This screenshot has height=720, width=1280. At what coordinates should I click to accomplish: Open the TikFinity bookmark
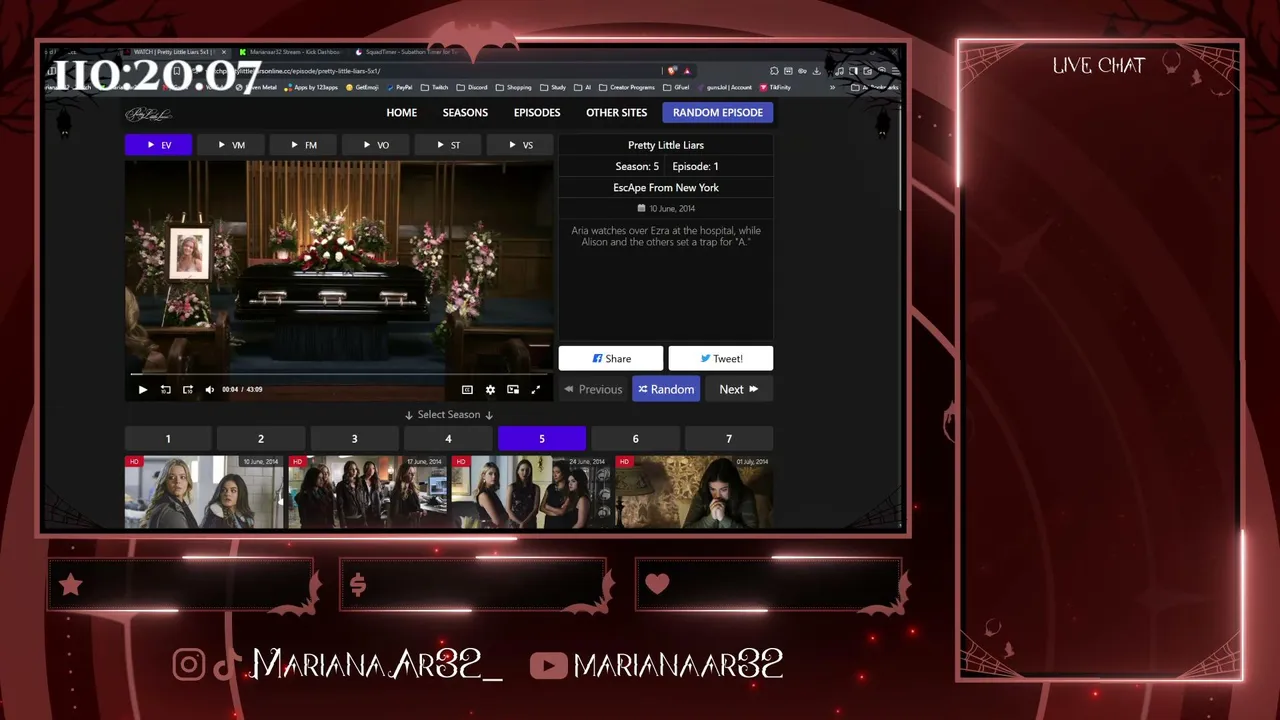[x=775, y=88]
